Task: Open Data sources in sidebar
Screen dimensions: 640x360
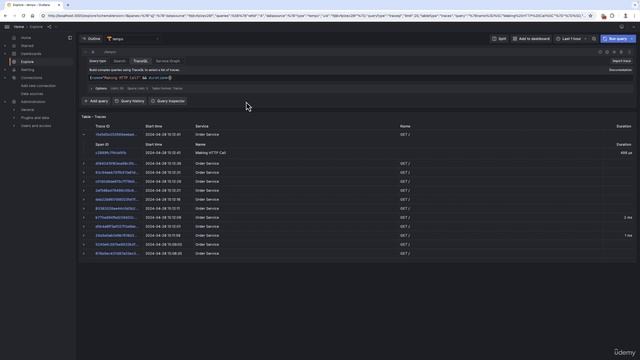Action: coord(32,94)
